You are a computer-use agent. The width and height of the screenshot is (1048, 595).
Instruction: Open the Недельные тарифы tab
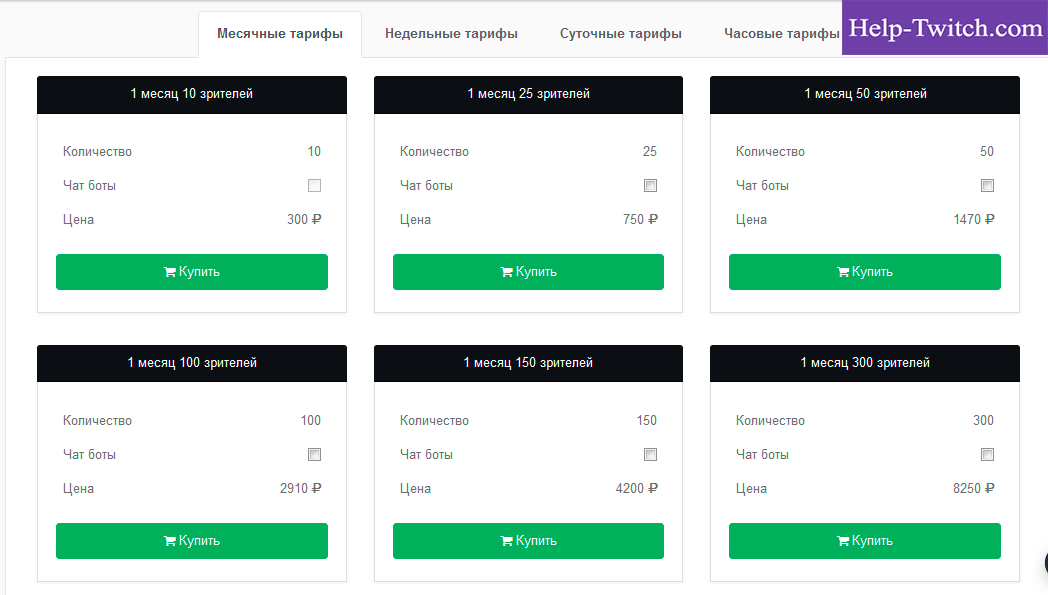(451, 34)
